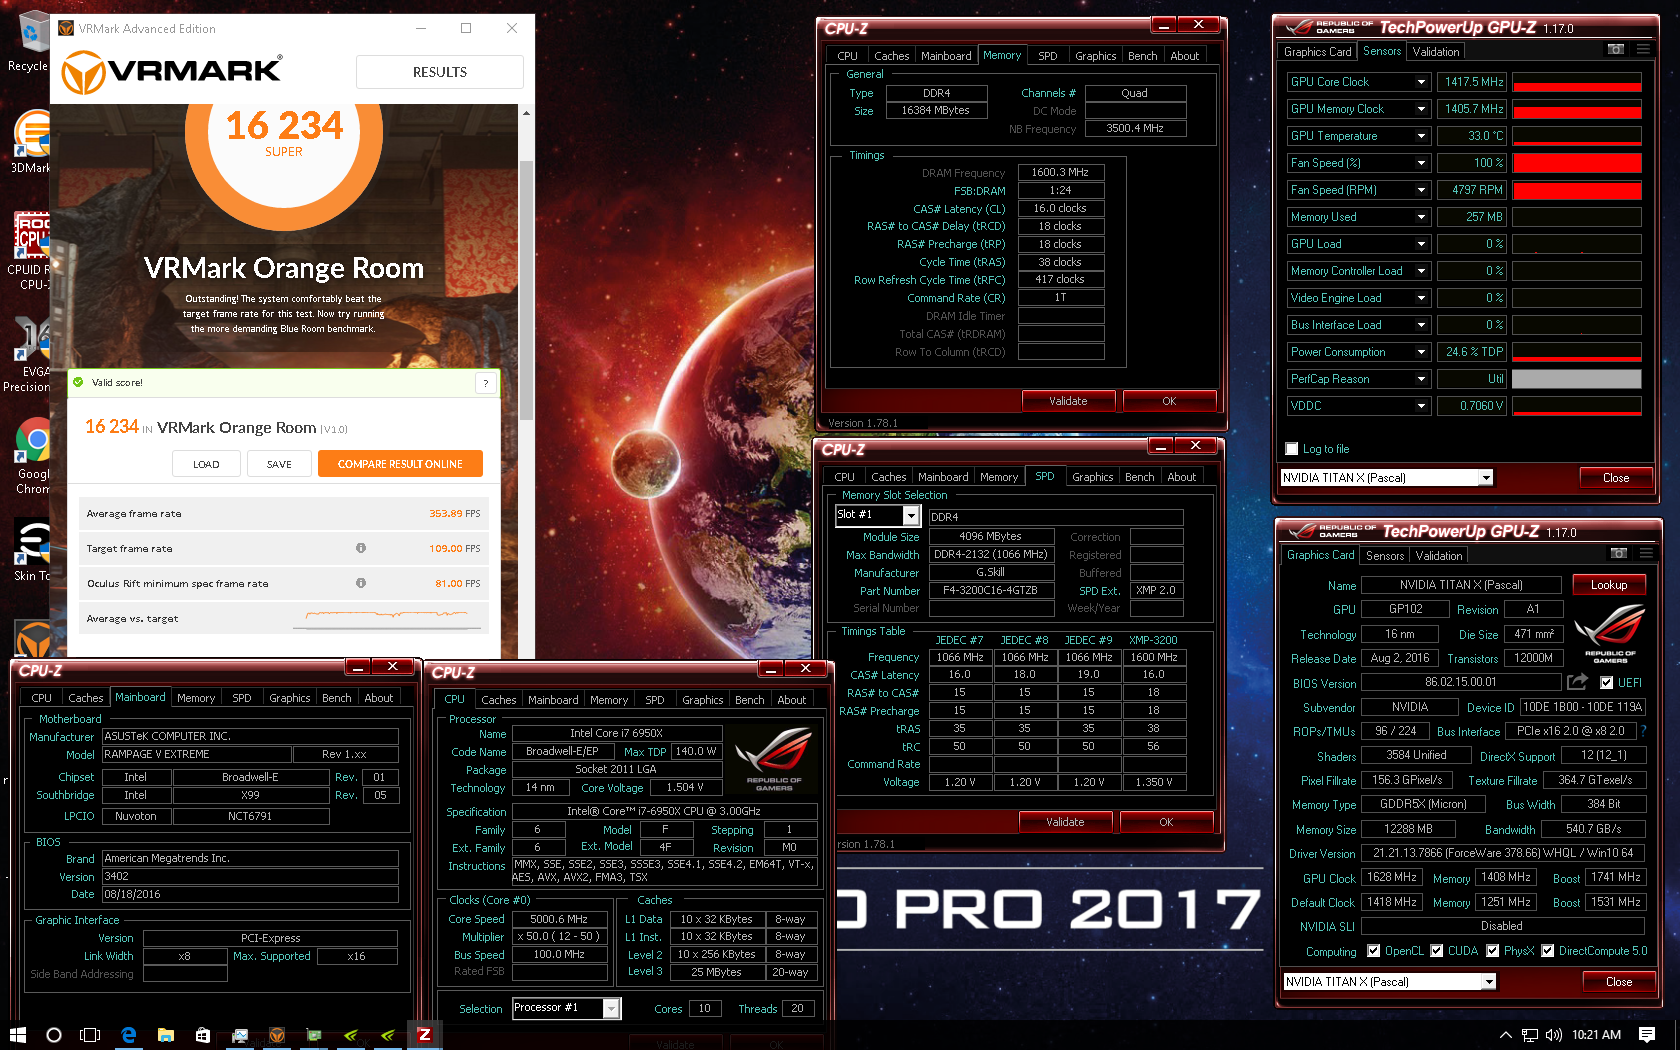Click BIOS share/export arrow icon in GPU-Z
Screen dimensions: 1680x1050
coord(1577,682)
